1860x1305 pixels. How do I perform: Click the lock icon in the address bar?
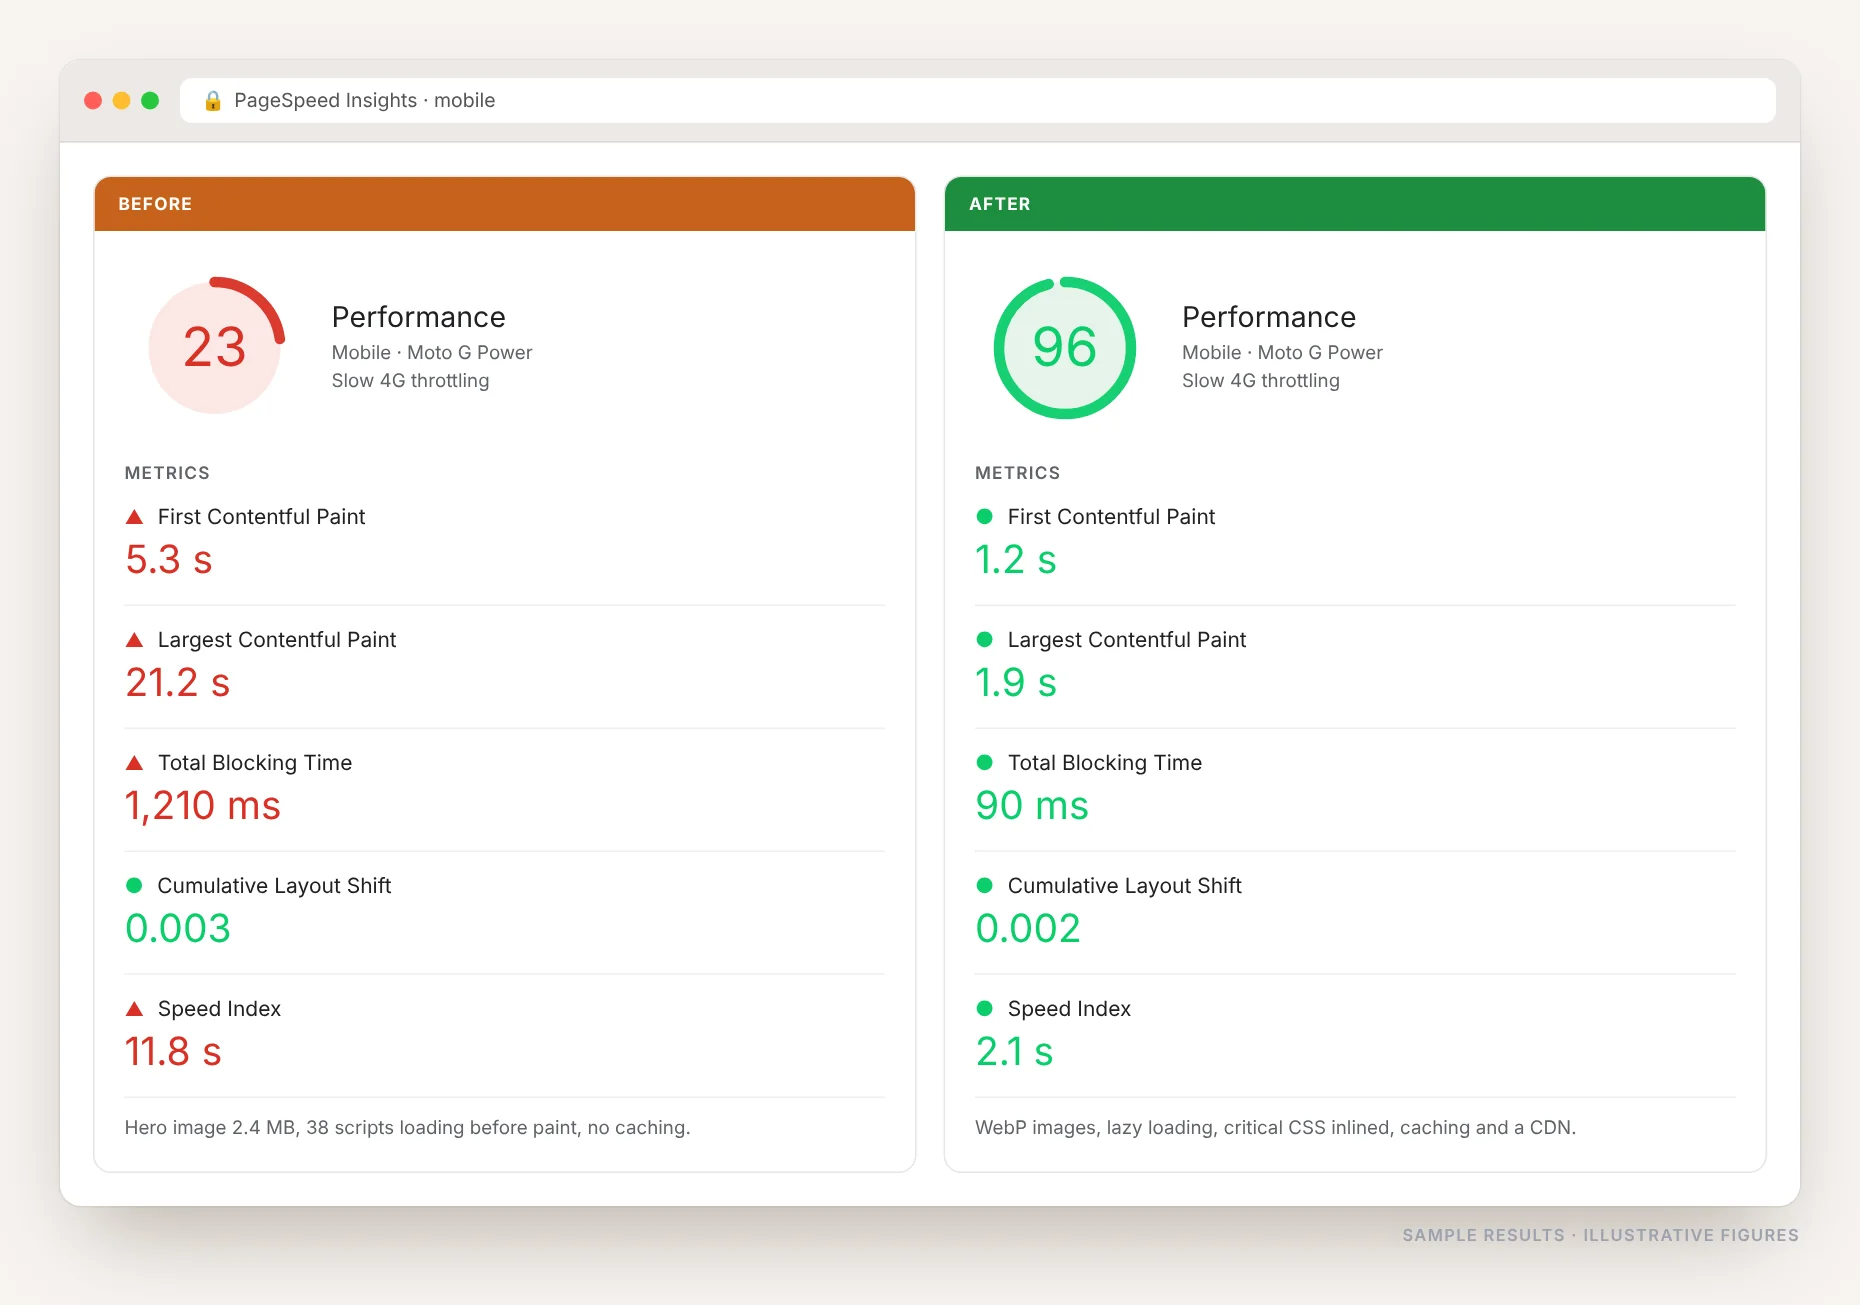pos(212,100)
